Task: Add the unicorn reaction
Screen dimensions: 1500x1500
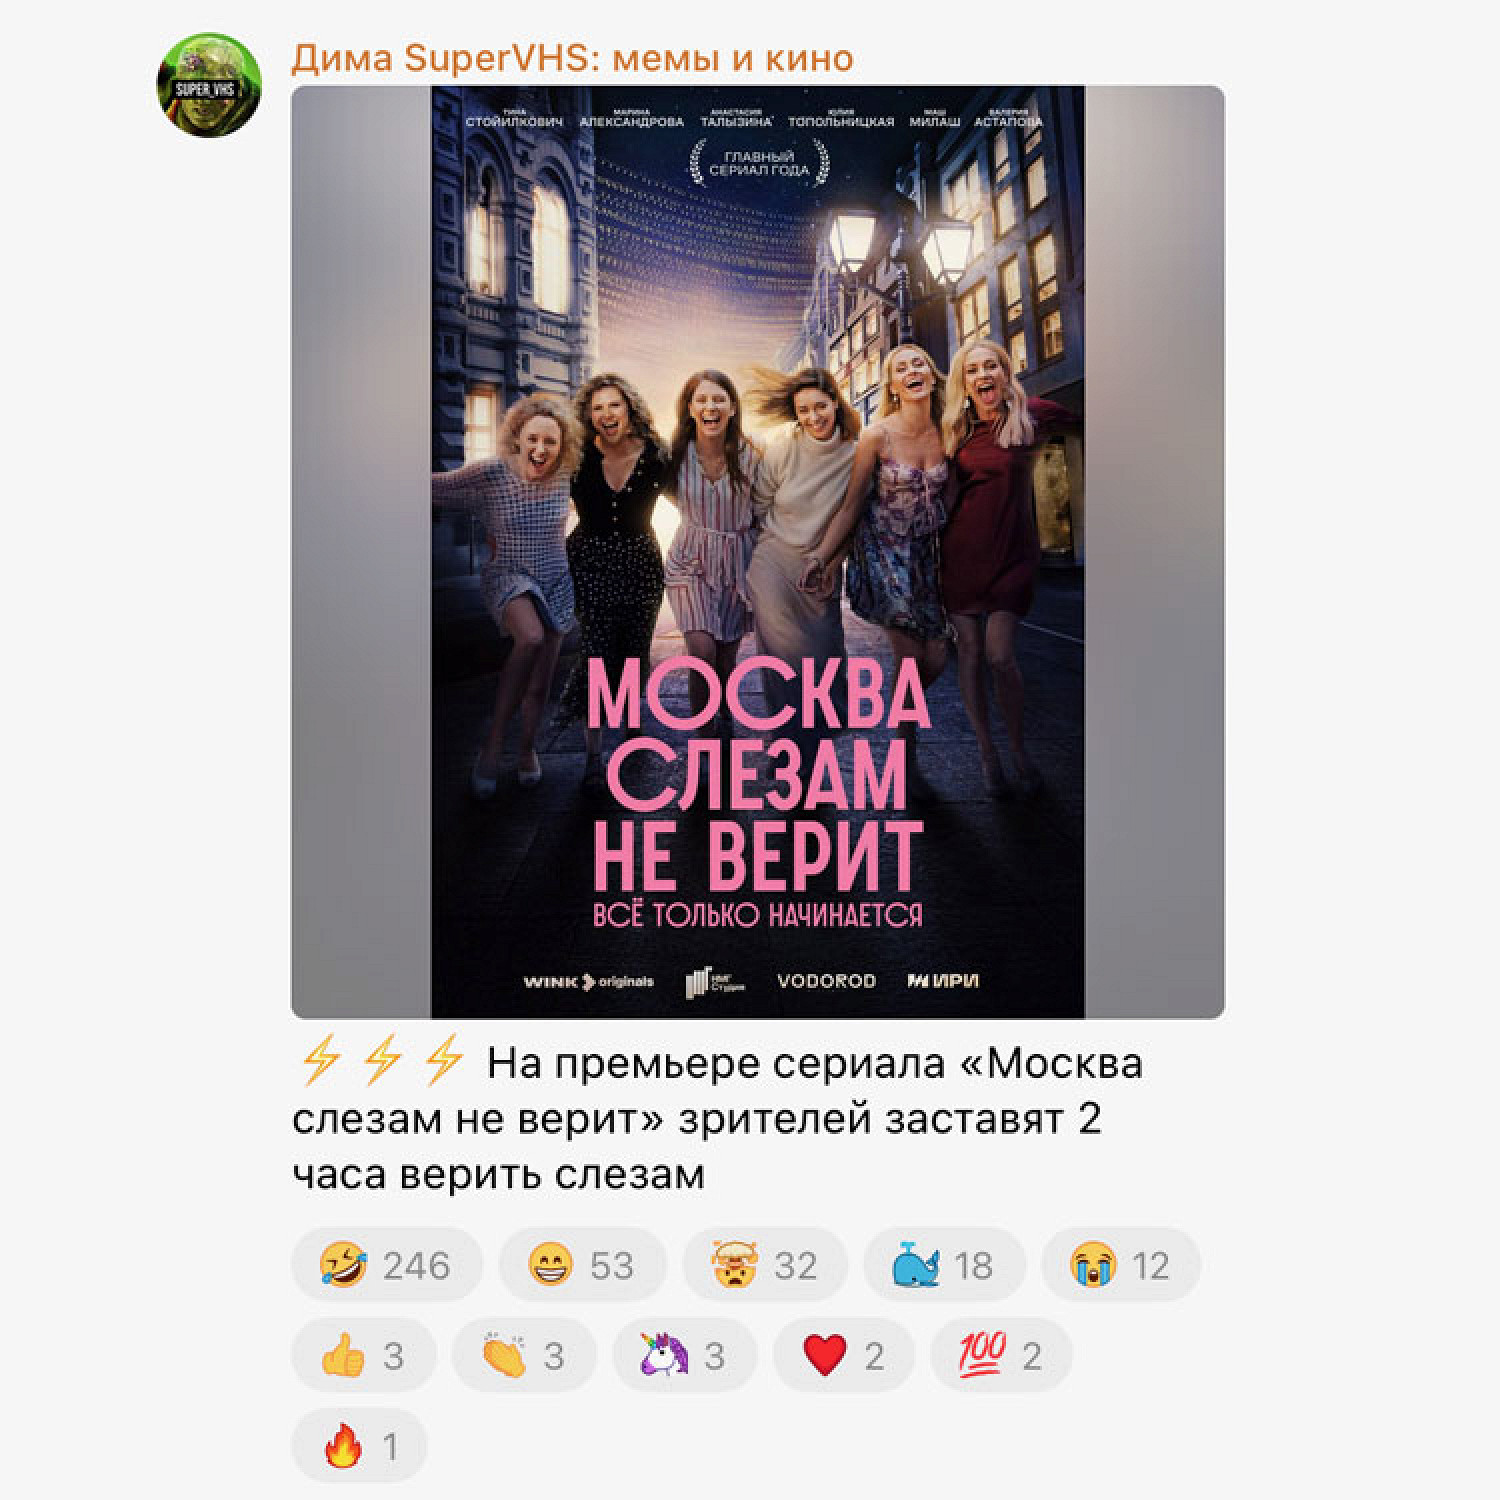Action: [x=685, y=1356]
